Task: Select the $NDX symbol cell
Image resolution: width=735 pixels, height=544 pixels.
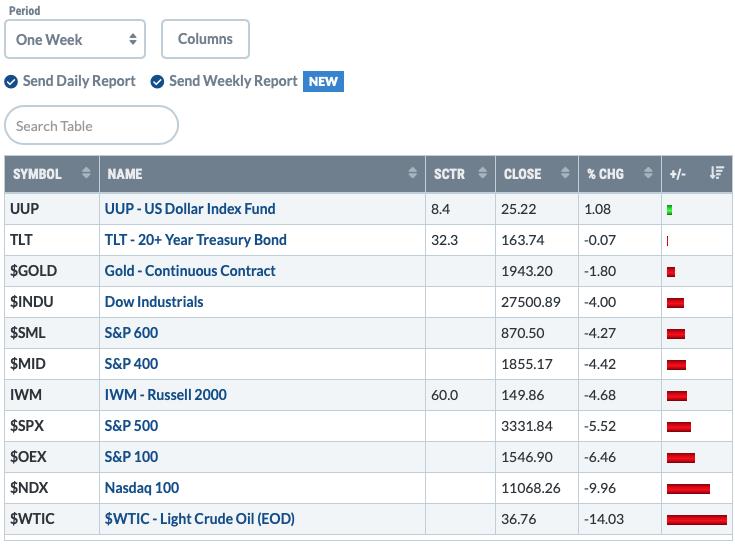Action: [52, 488]
